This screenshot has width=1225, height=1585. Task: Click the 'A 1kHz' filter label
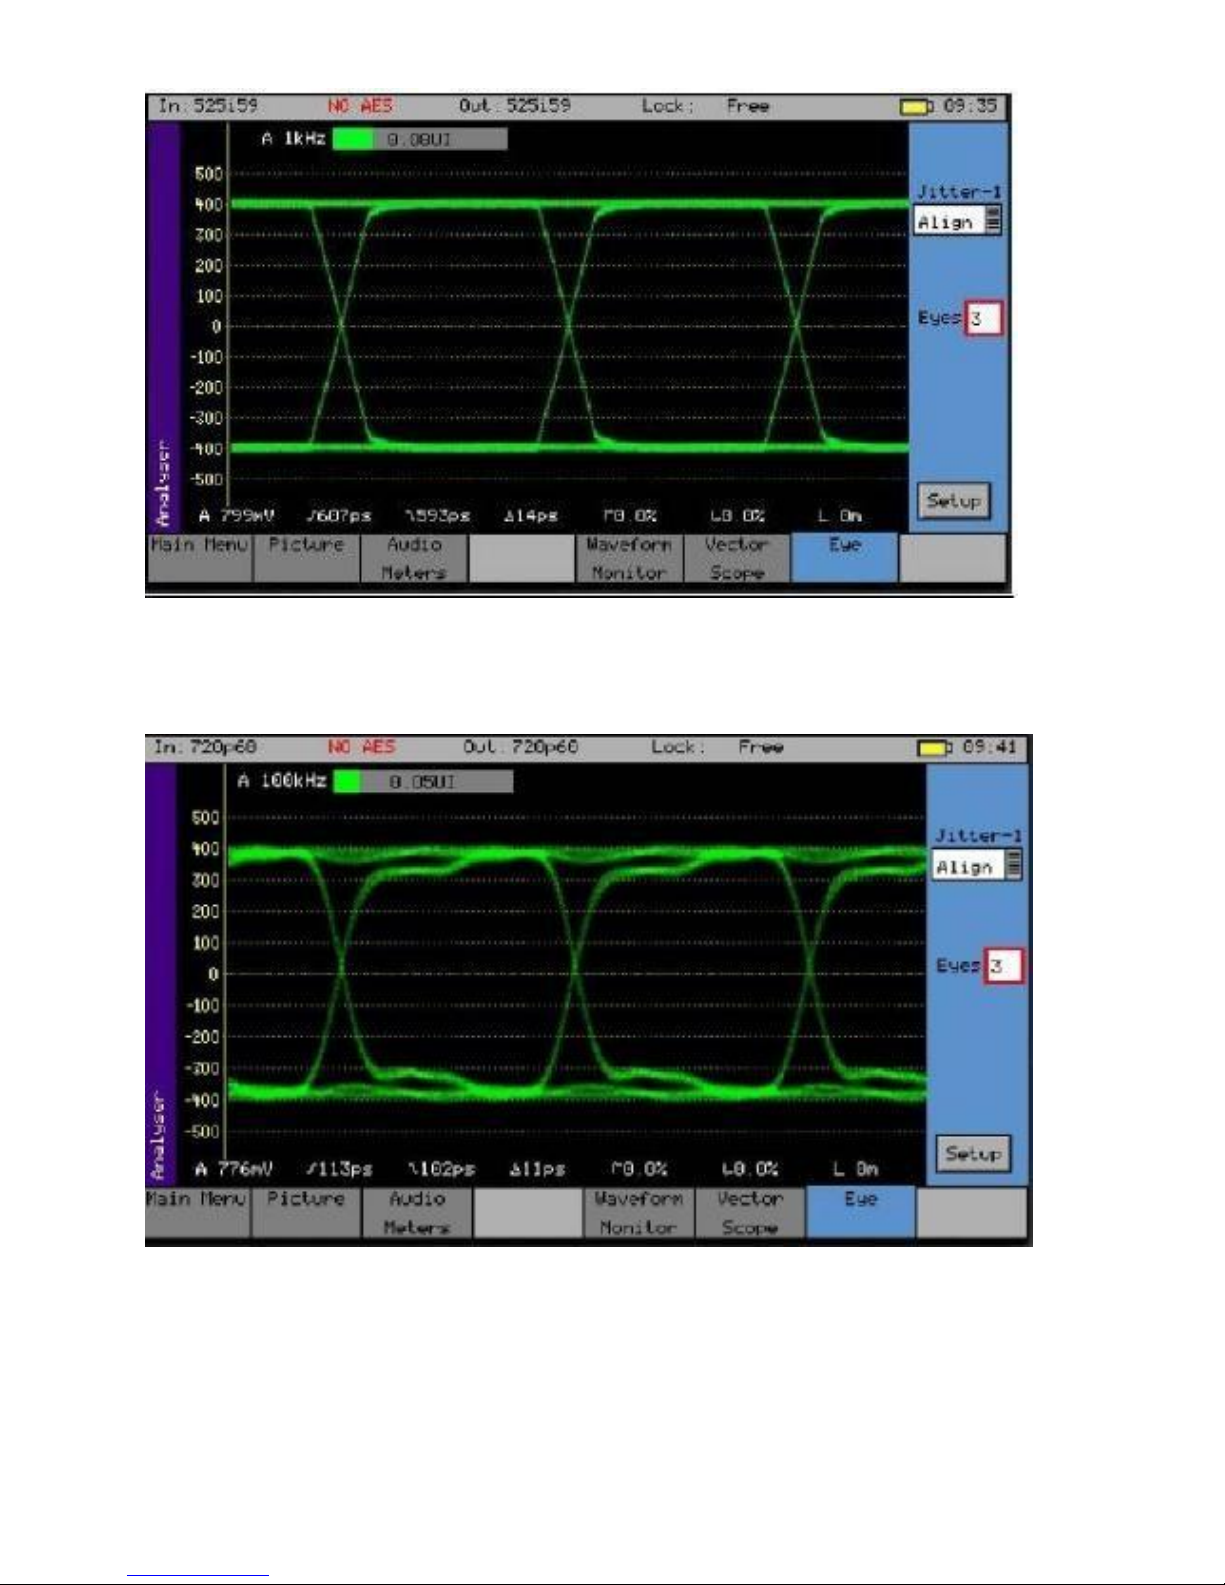click(x=293, y=139)
